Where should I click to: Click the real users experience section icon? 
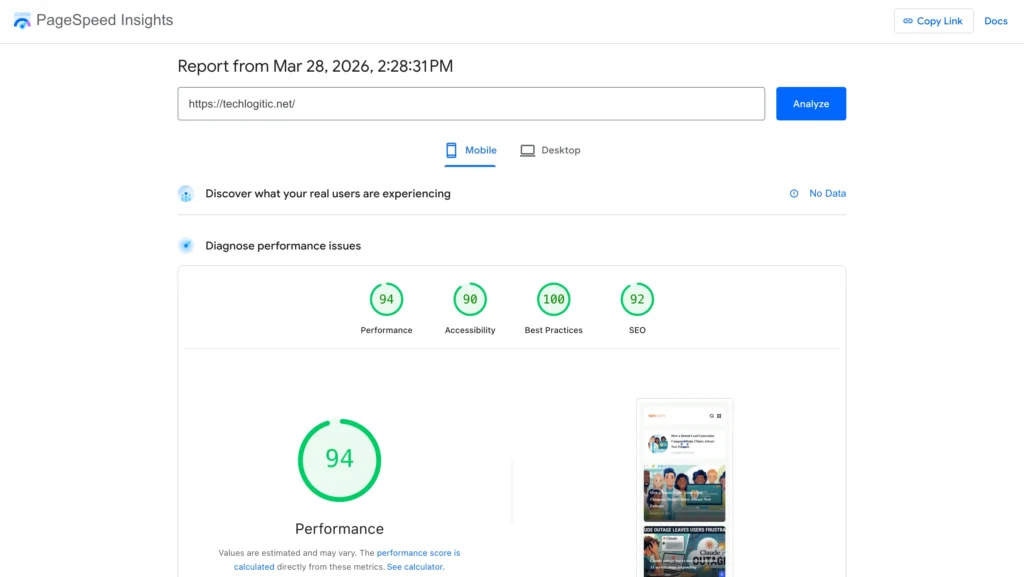point(186,193)
